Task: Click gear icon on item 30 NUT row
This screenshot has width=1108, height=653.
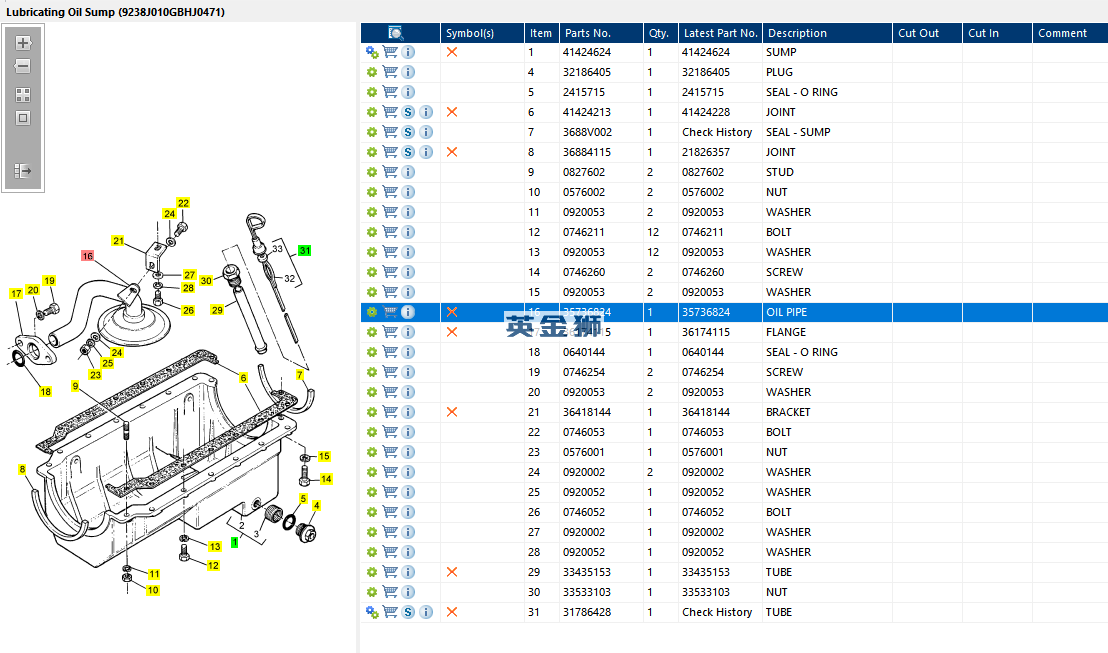Action: (372, 592)
